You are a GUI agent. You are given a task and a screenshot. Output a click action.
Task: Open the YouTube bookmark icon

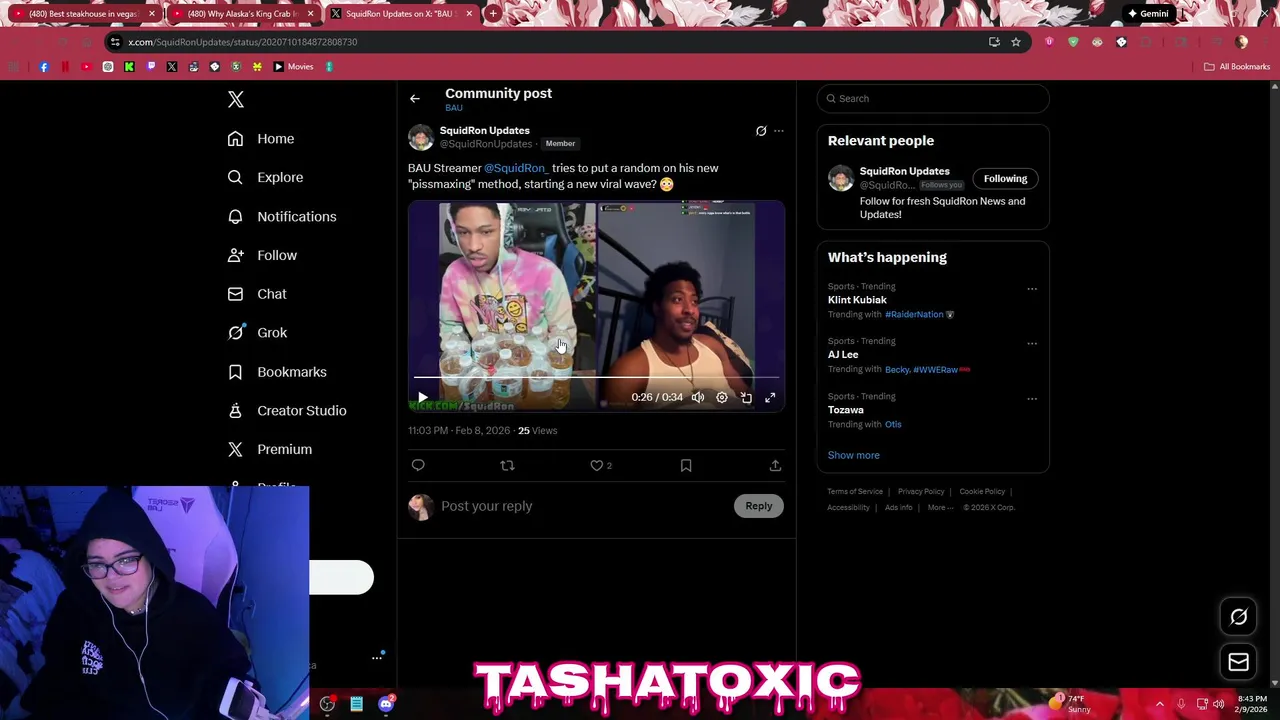[86, 67]
